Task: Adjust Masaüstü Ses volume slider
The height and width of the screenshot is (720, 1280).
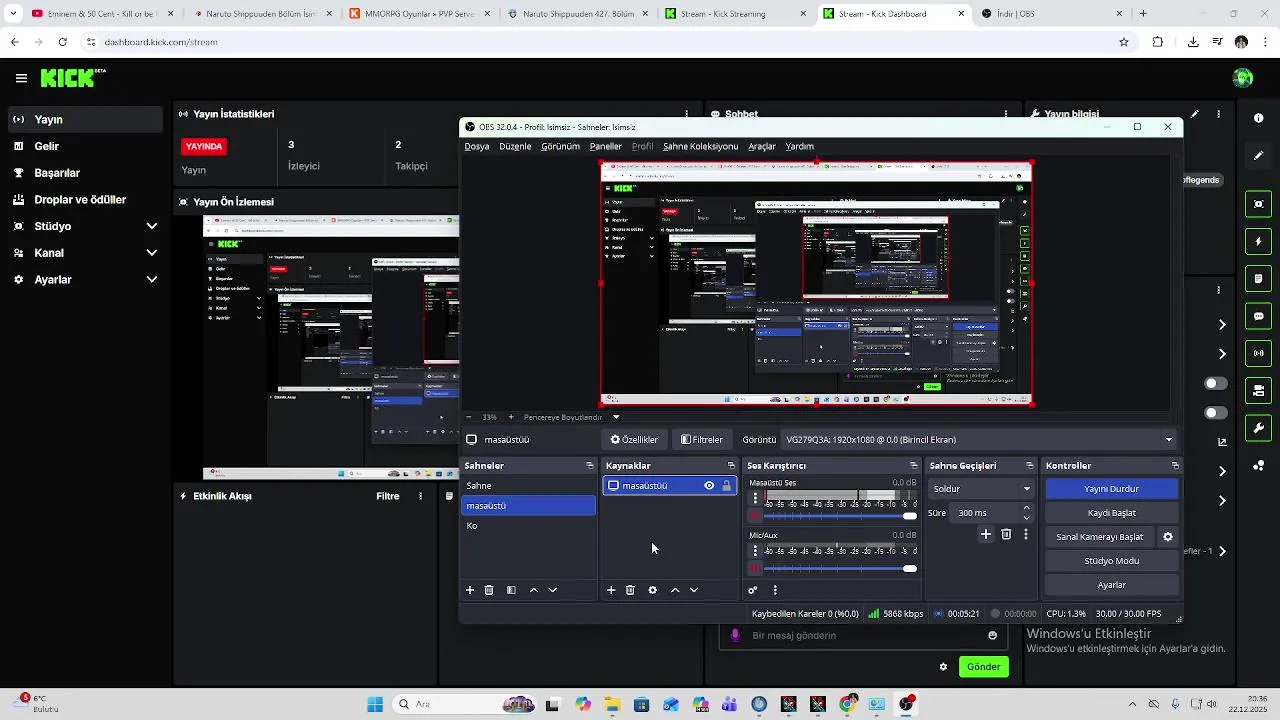Action: point(840,516)
